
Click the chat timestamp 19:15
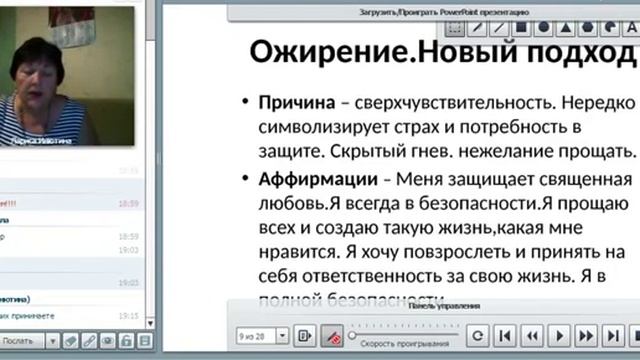129,316
